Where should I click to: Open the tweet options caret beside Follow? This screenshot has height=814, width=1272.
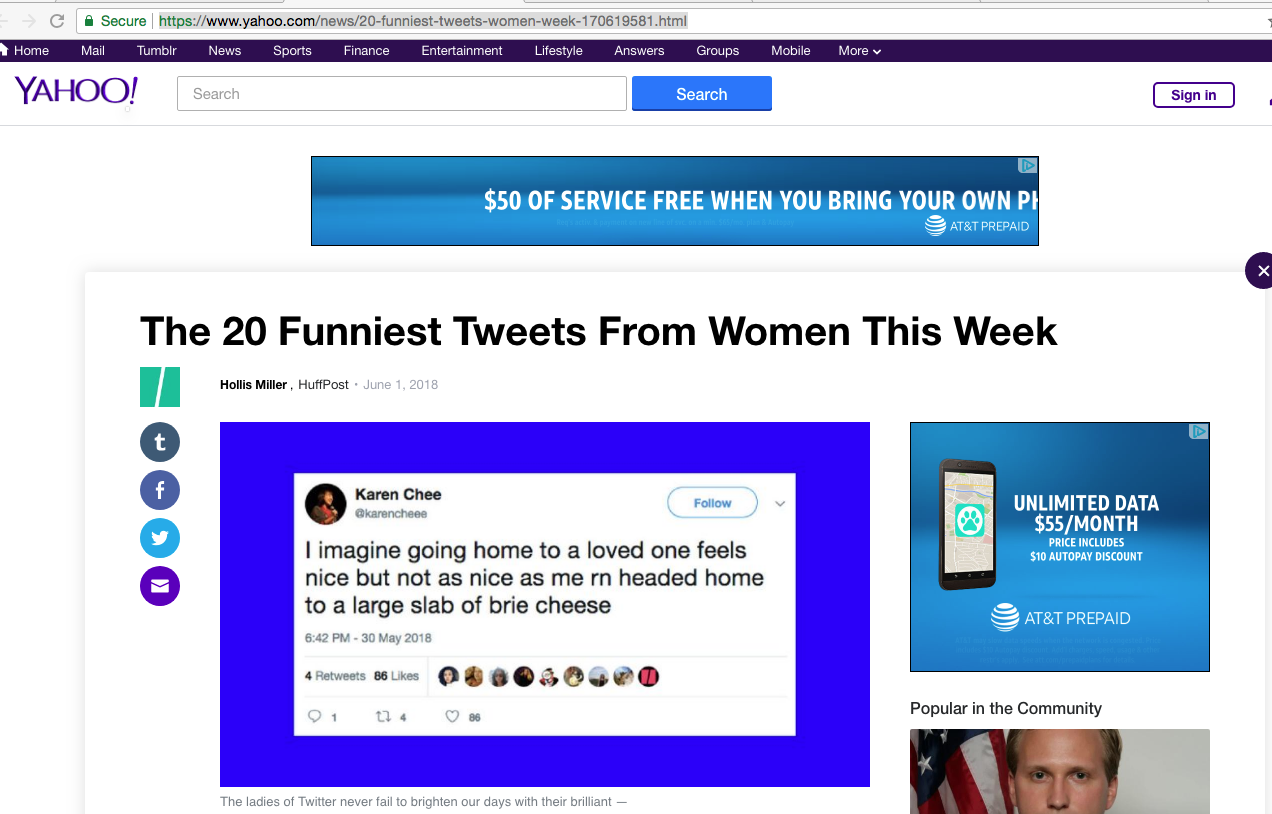[x=780, y=503]
